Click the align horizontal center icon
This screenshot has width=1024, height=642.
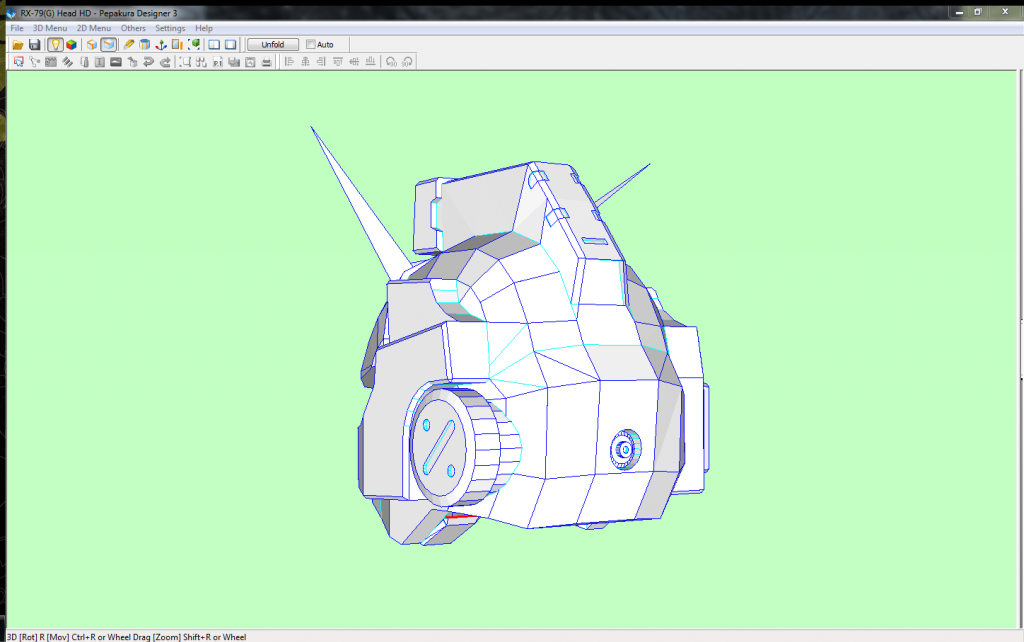305,61
